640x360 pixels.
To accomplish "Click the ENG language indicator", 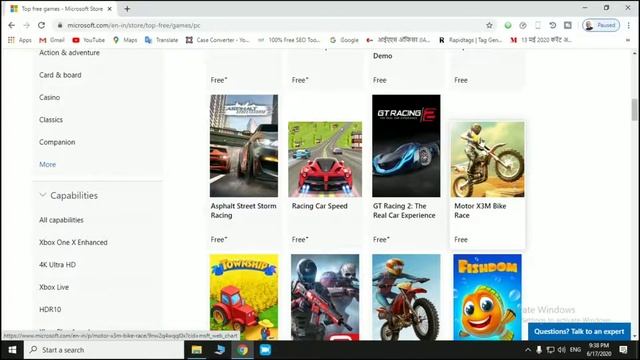I will (x=575, y=350).
